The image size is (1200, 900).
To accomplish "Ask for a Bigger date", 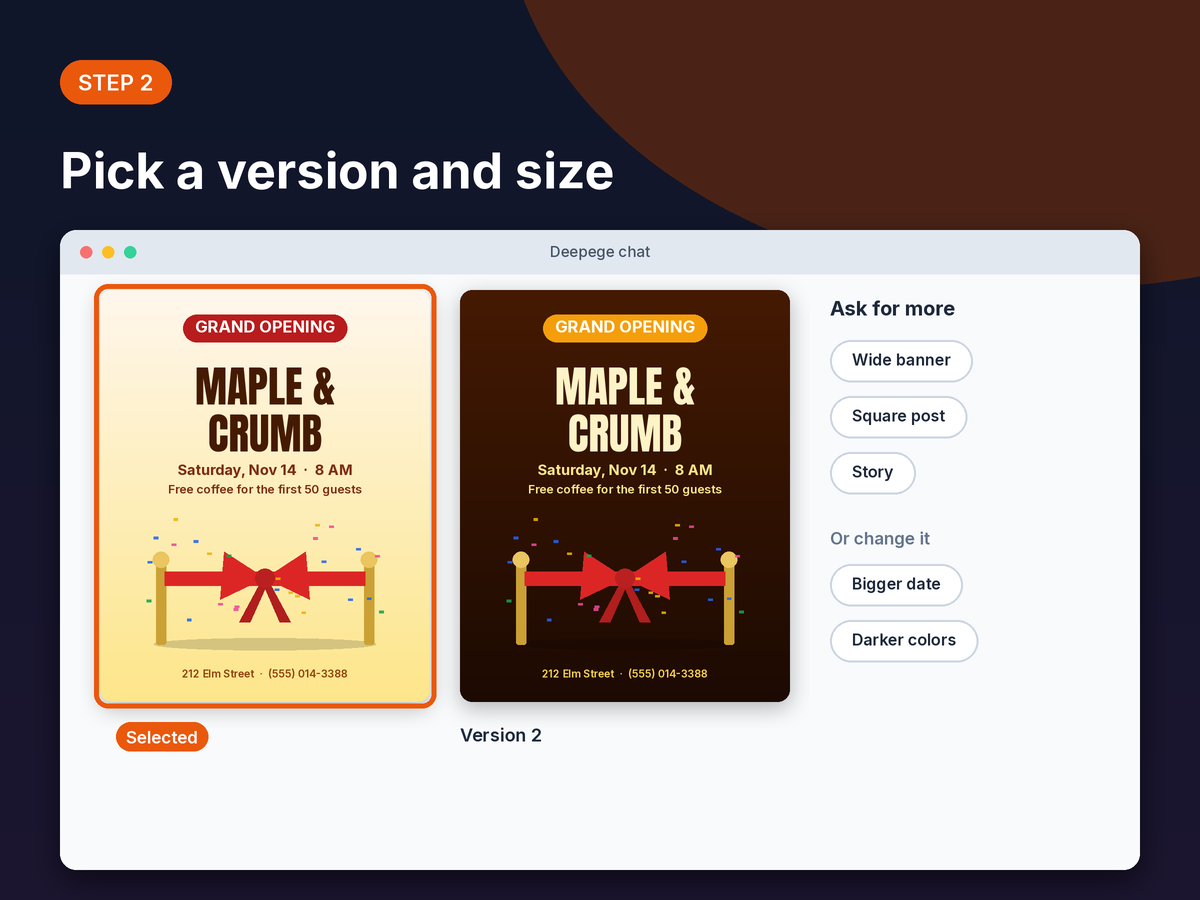I will [x=896, y=584].
